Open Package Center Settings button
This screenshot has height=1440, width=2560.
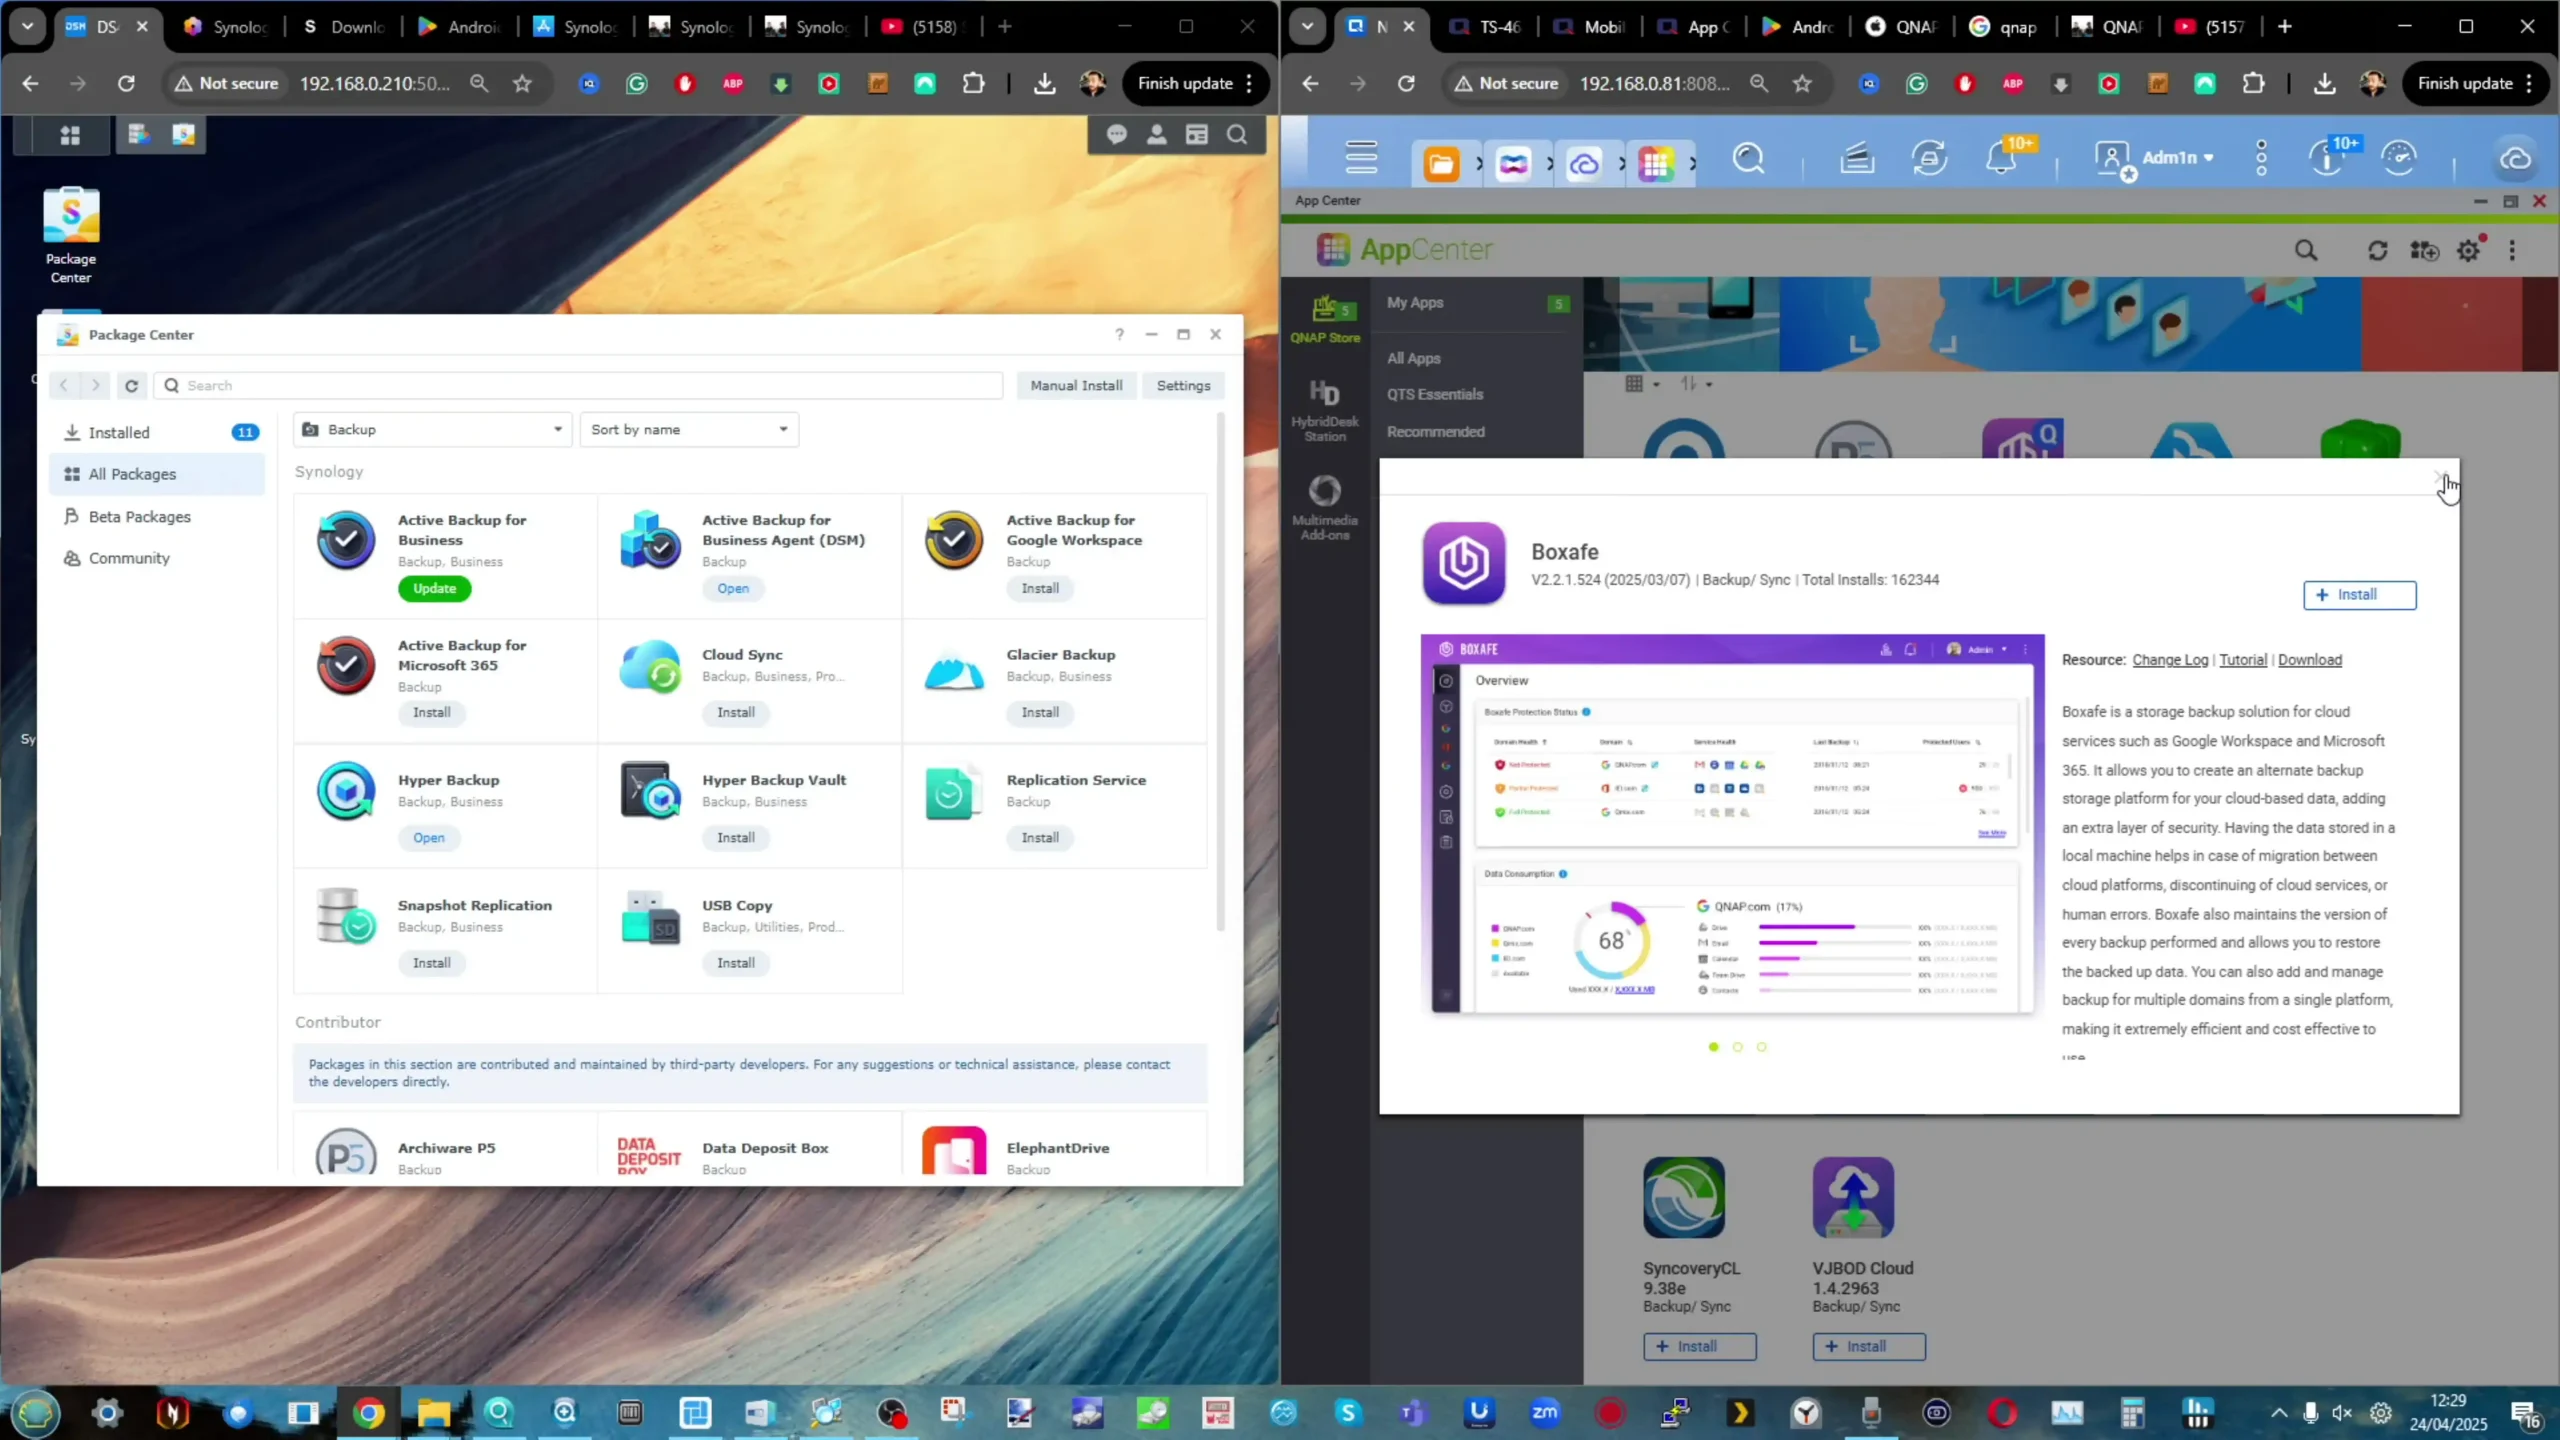point(1183,386)
